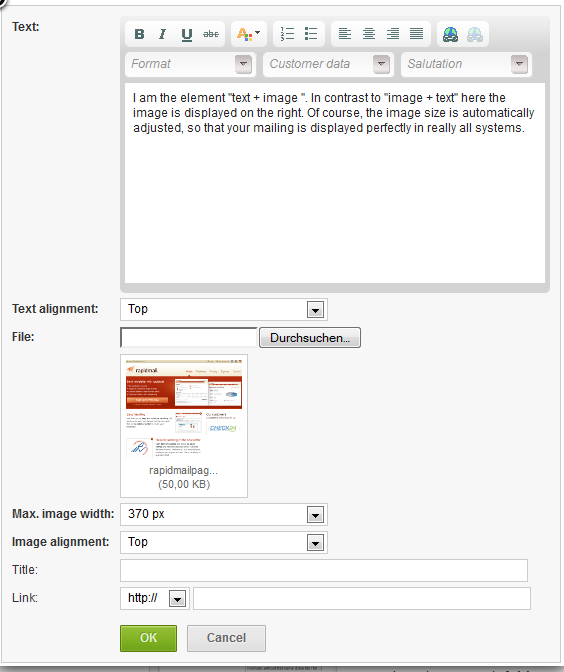The width and height of the screenshot is (564, 672).
Task: Select the rapidmail page image thumbnail
Action: (x=184, y=409)
